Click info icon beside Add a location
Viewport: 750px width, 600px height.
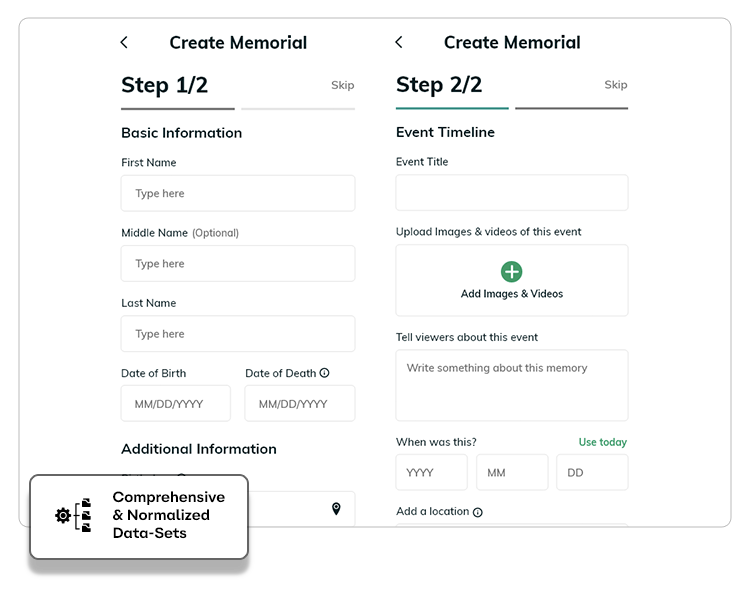[478, 512]
